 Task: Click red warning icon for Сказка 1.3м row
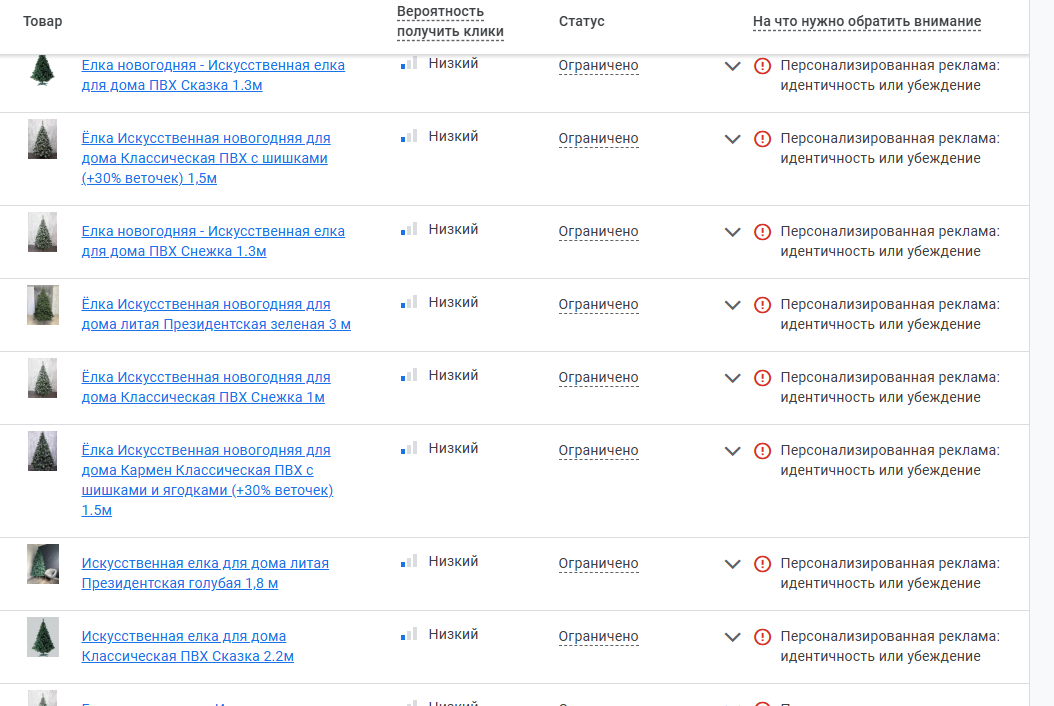(762, 66)
